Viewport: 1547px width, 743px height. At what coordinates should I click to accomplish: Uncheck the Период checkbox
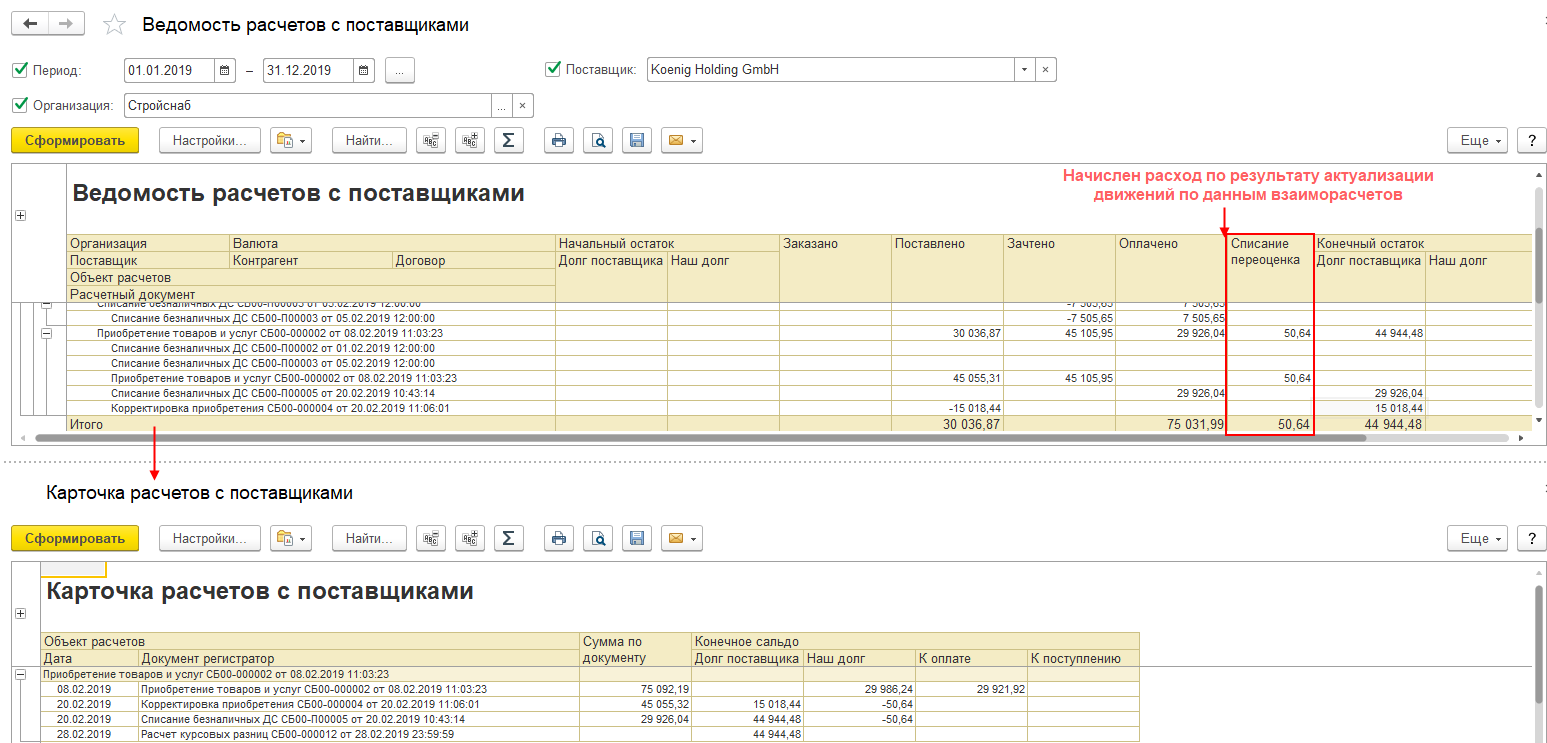[19, 70]
